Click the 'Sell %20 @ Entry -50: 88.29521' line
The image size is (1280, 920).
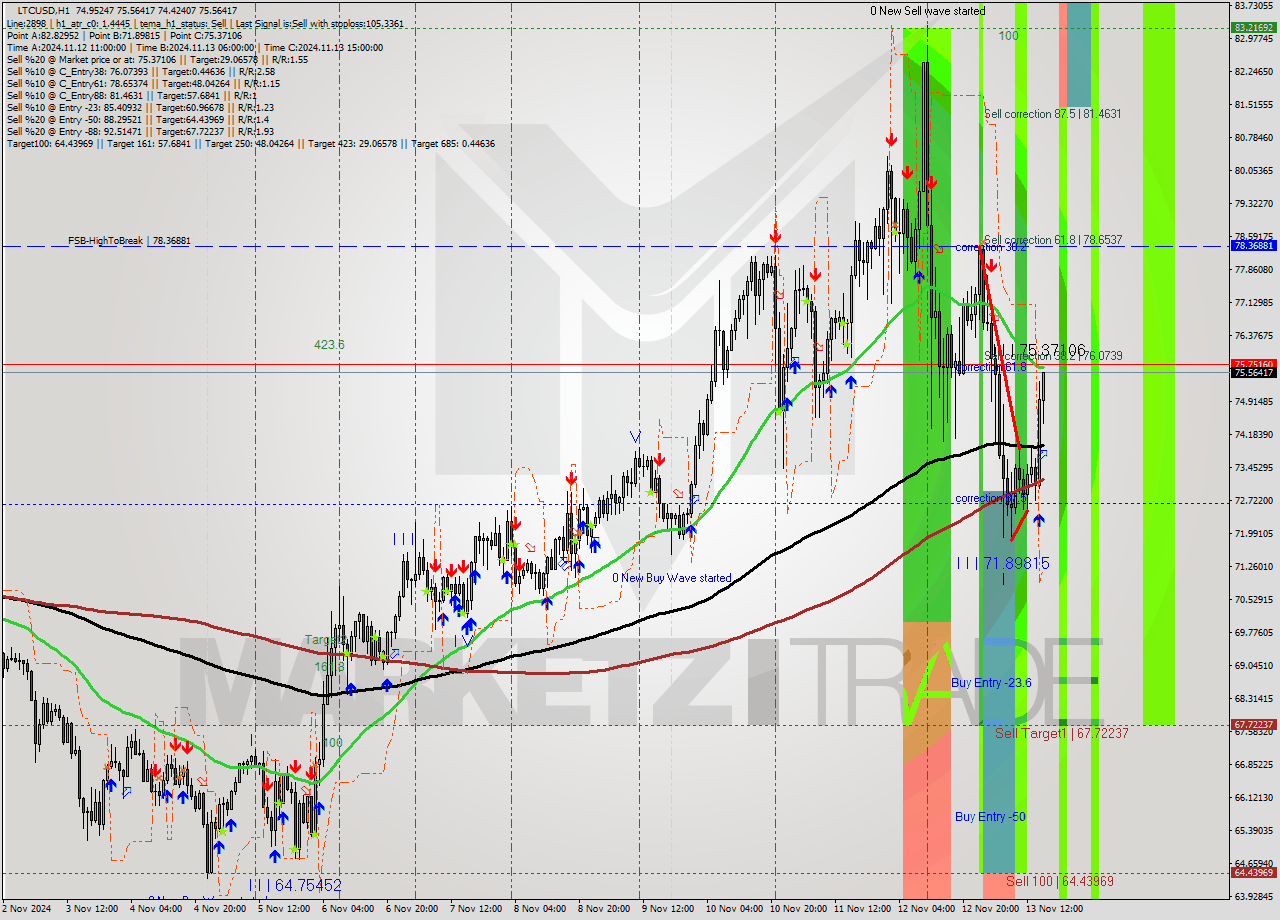pyautogui.click(x=136, y=119)
